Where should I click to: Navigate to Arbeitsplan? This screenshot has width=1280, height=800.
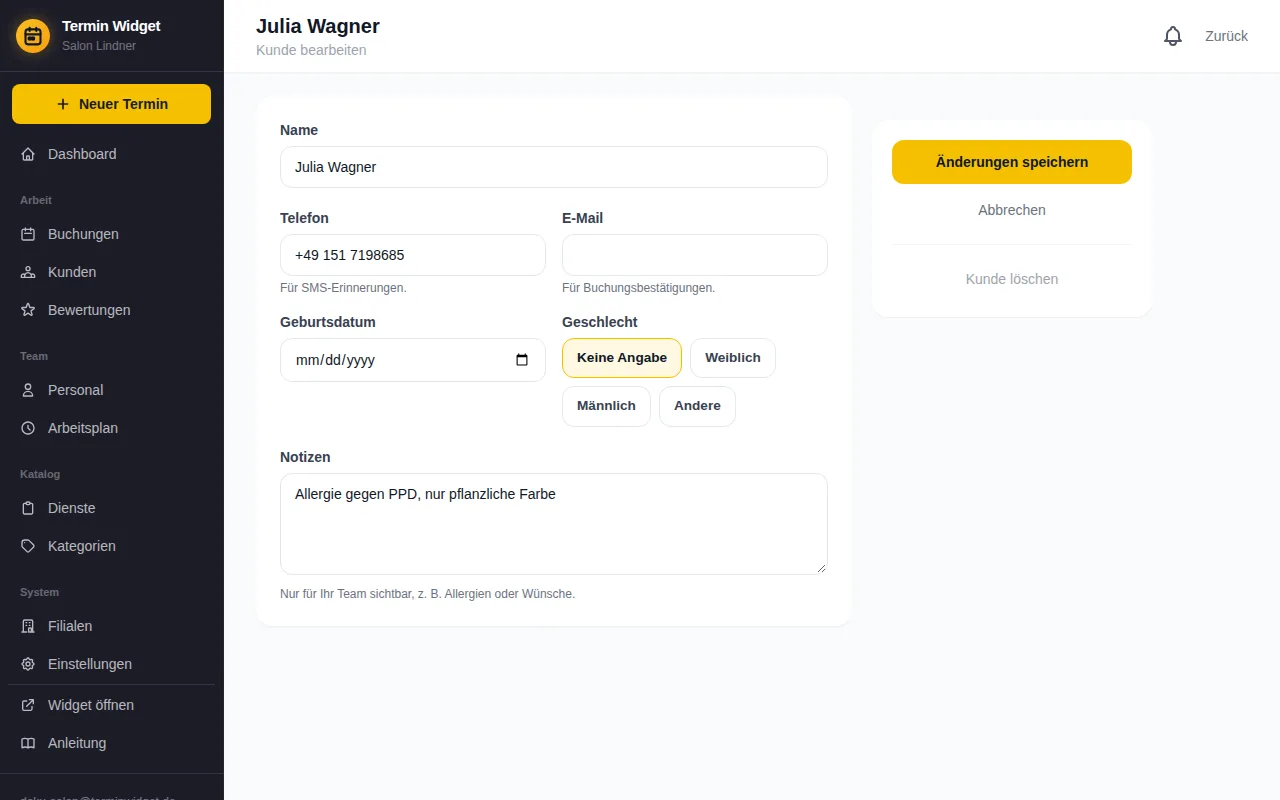(112, 428)
